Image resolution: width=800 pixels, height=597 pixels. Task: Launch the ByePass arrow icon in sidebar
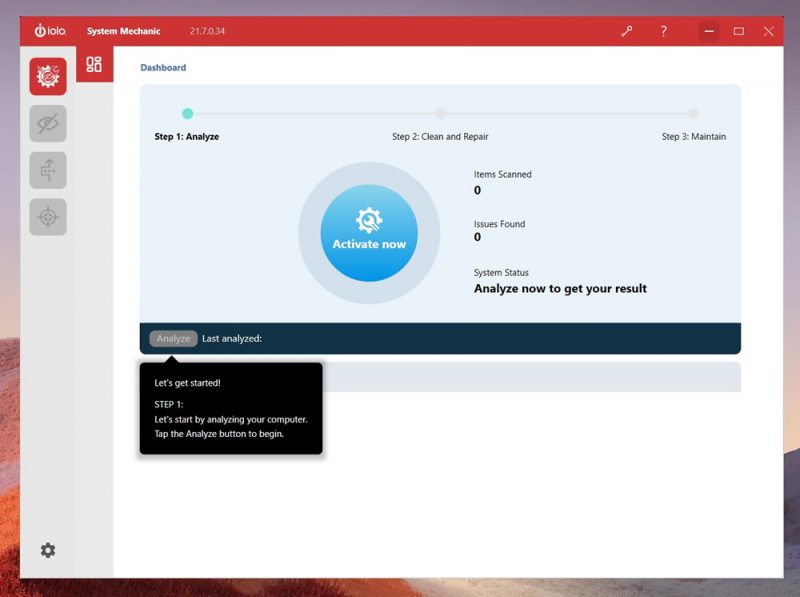click(x=47, y=170)
